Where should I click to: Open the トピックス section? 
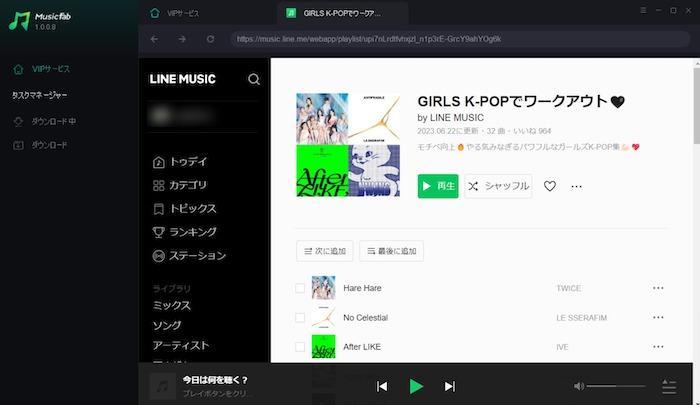pyautogui.click(x=184, y=209)
